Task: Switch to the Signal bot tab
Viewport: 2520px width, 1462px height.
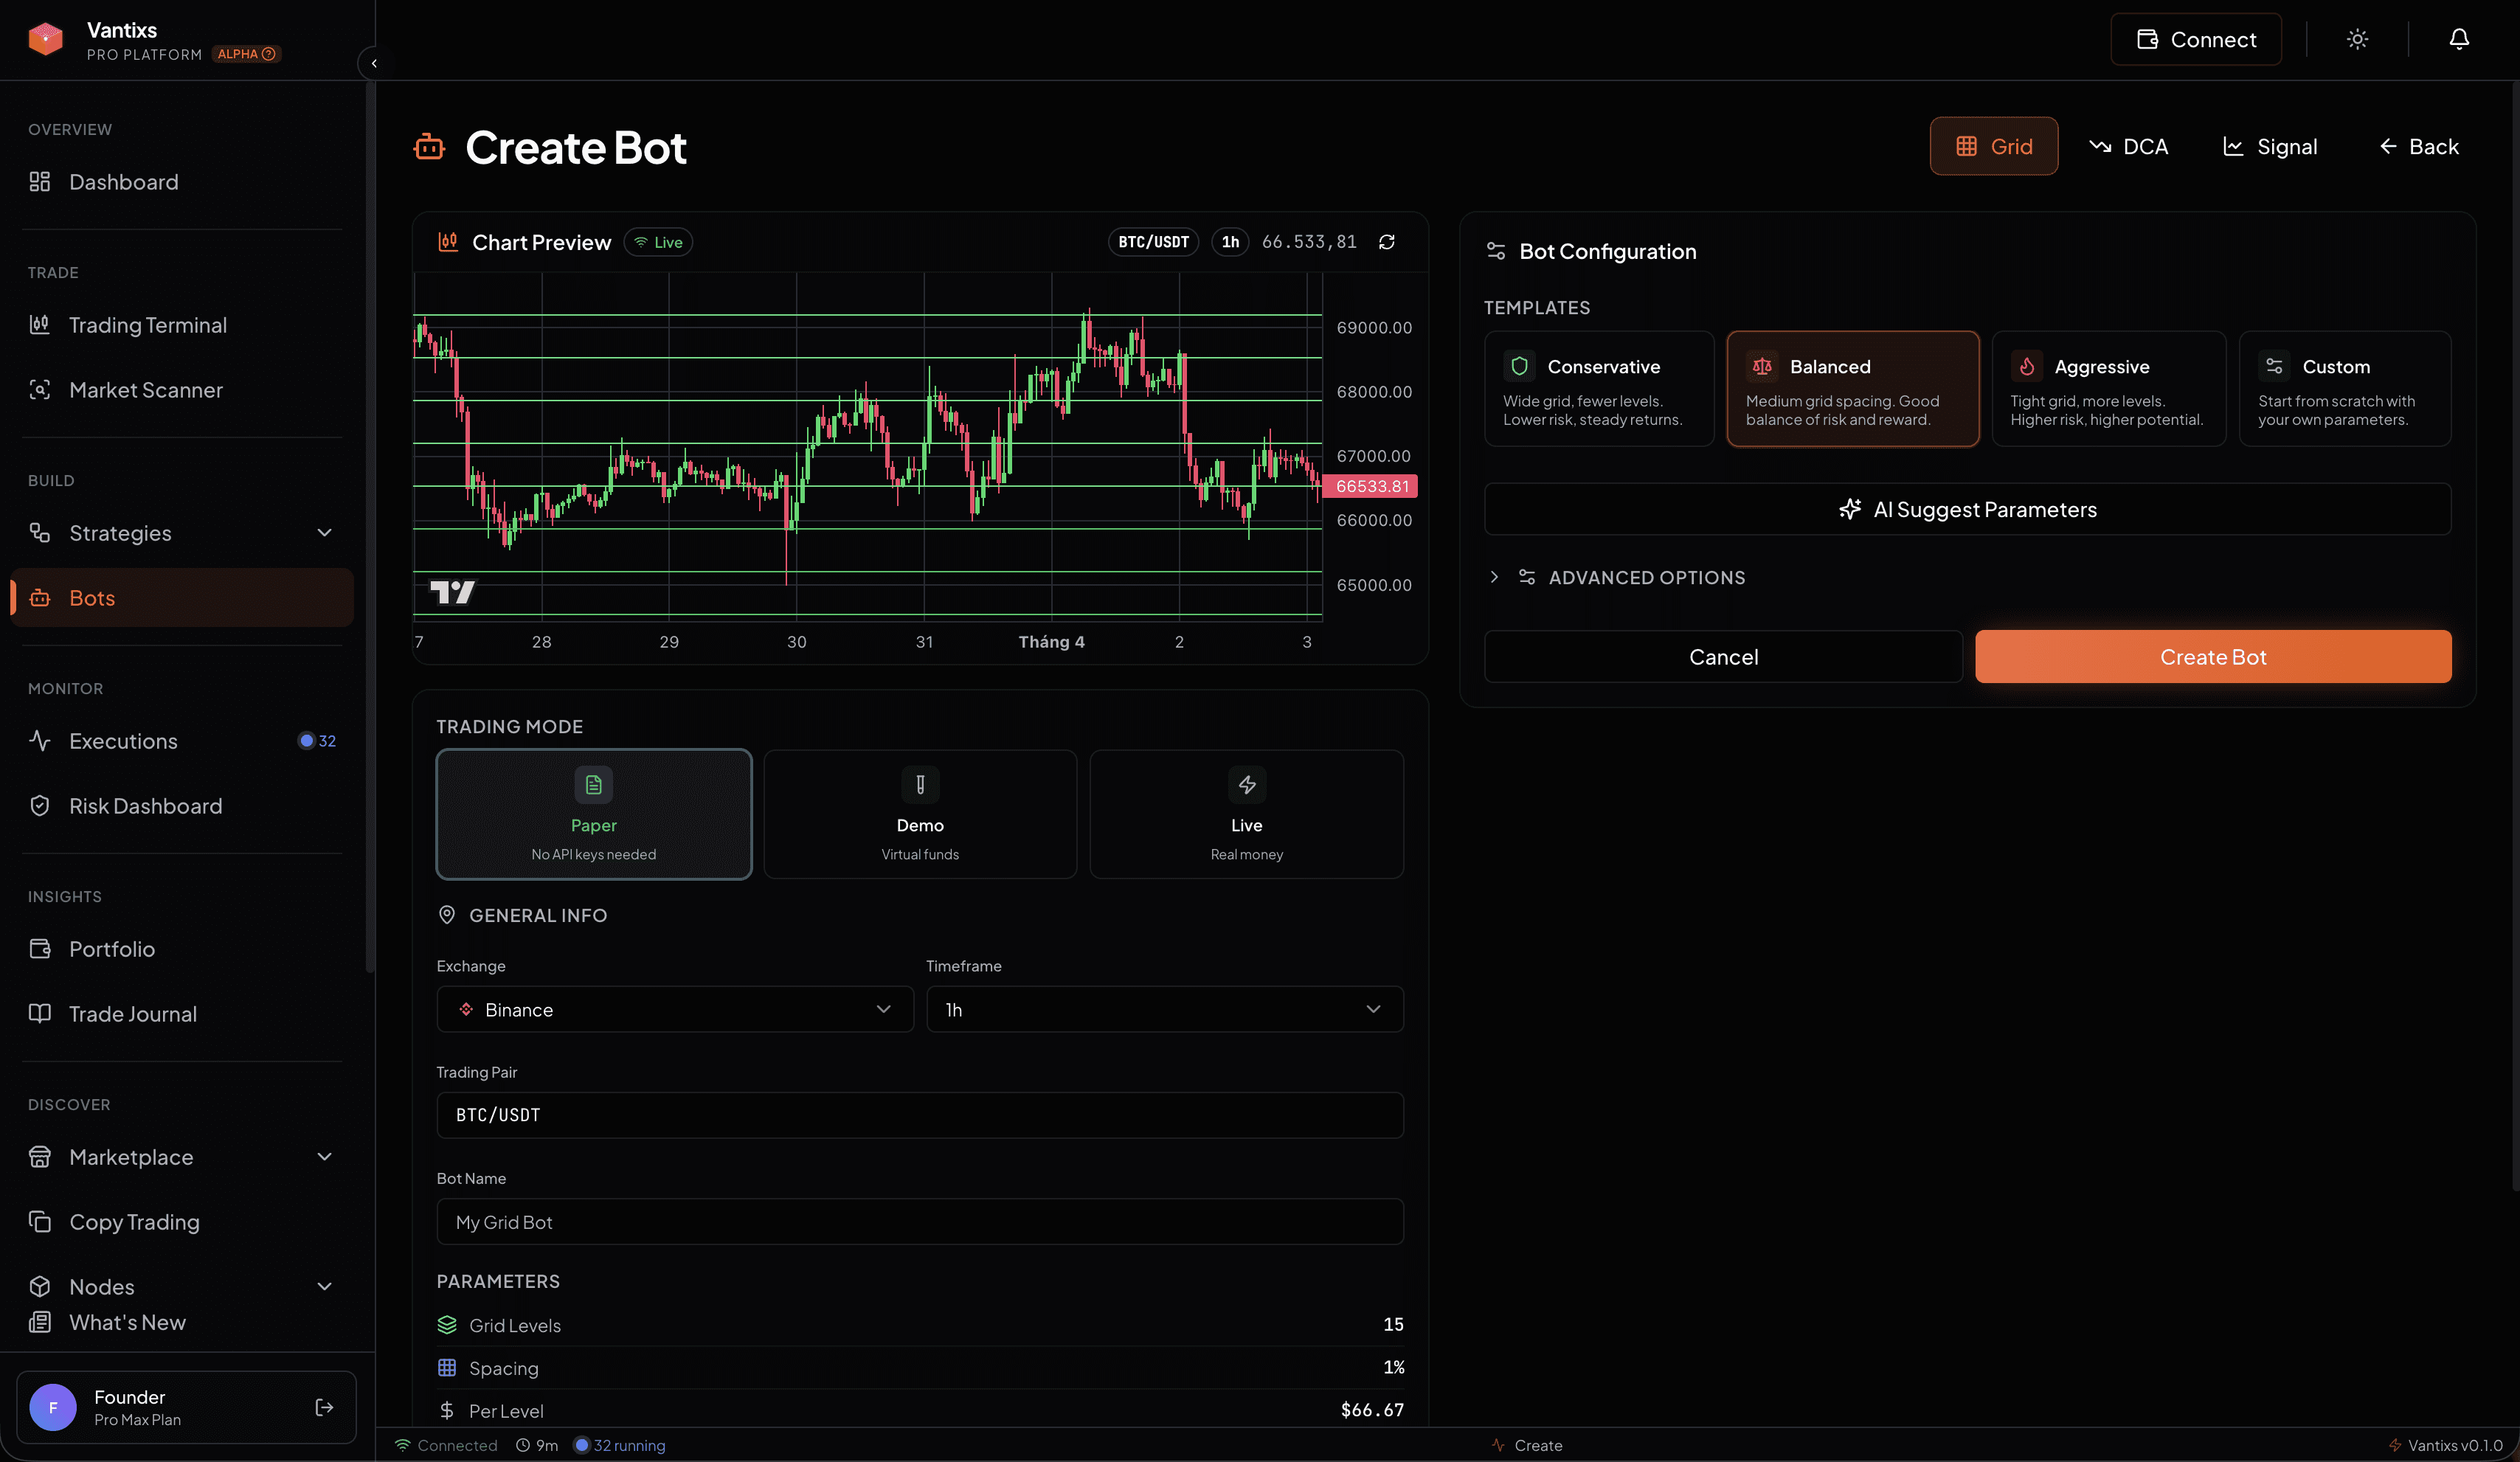Action: tap(2270, 146)
